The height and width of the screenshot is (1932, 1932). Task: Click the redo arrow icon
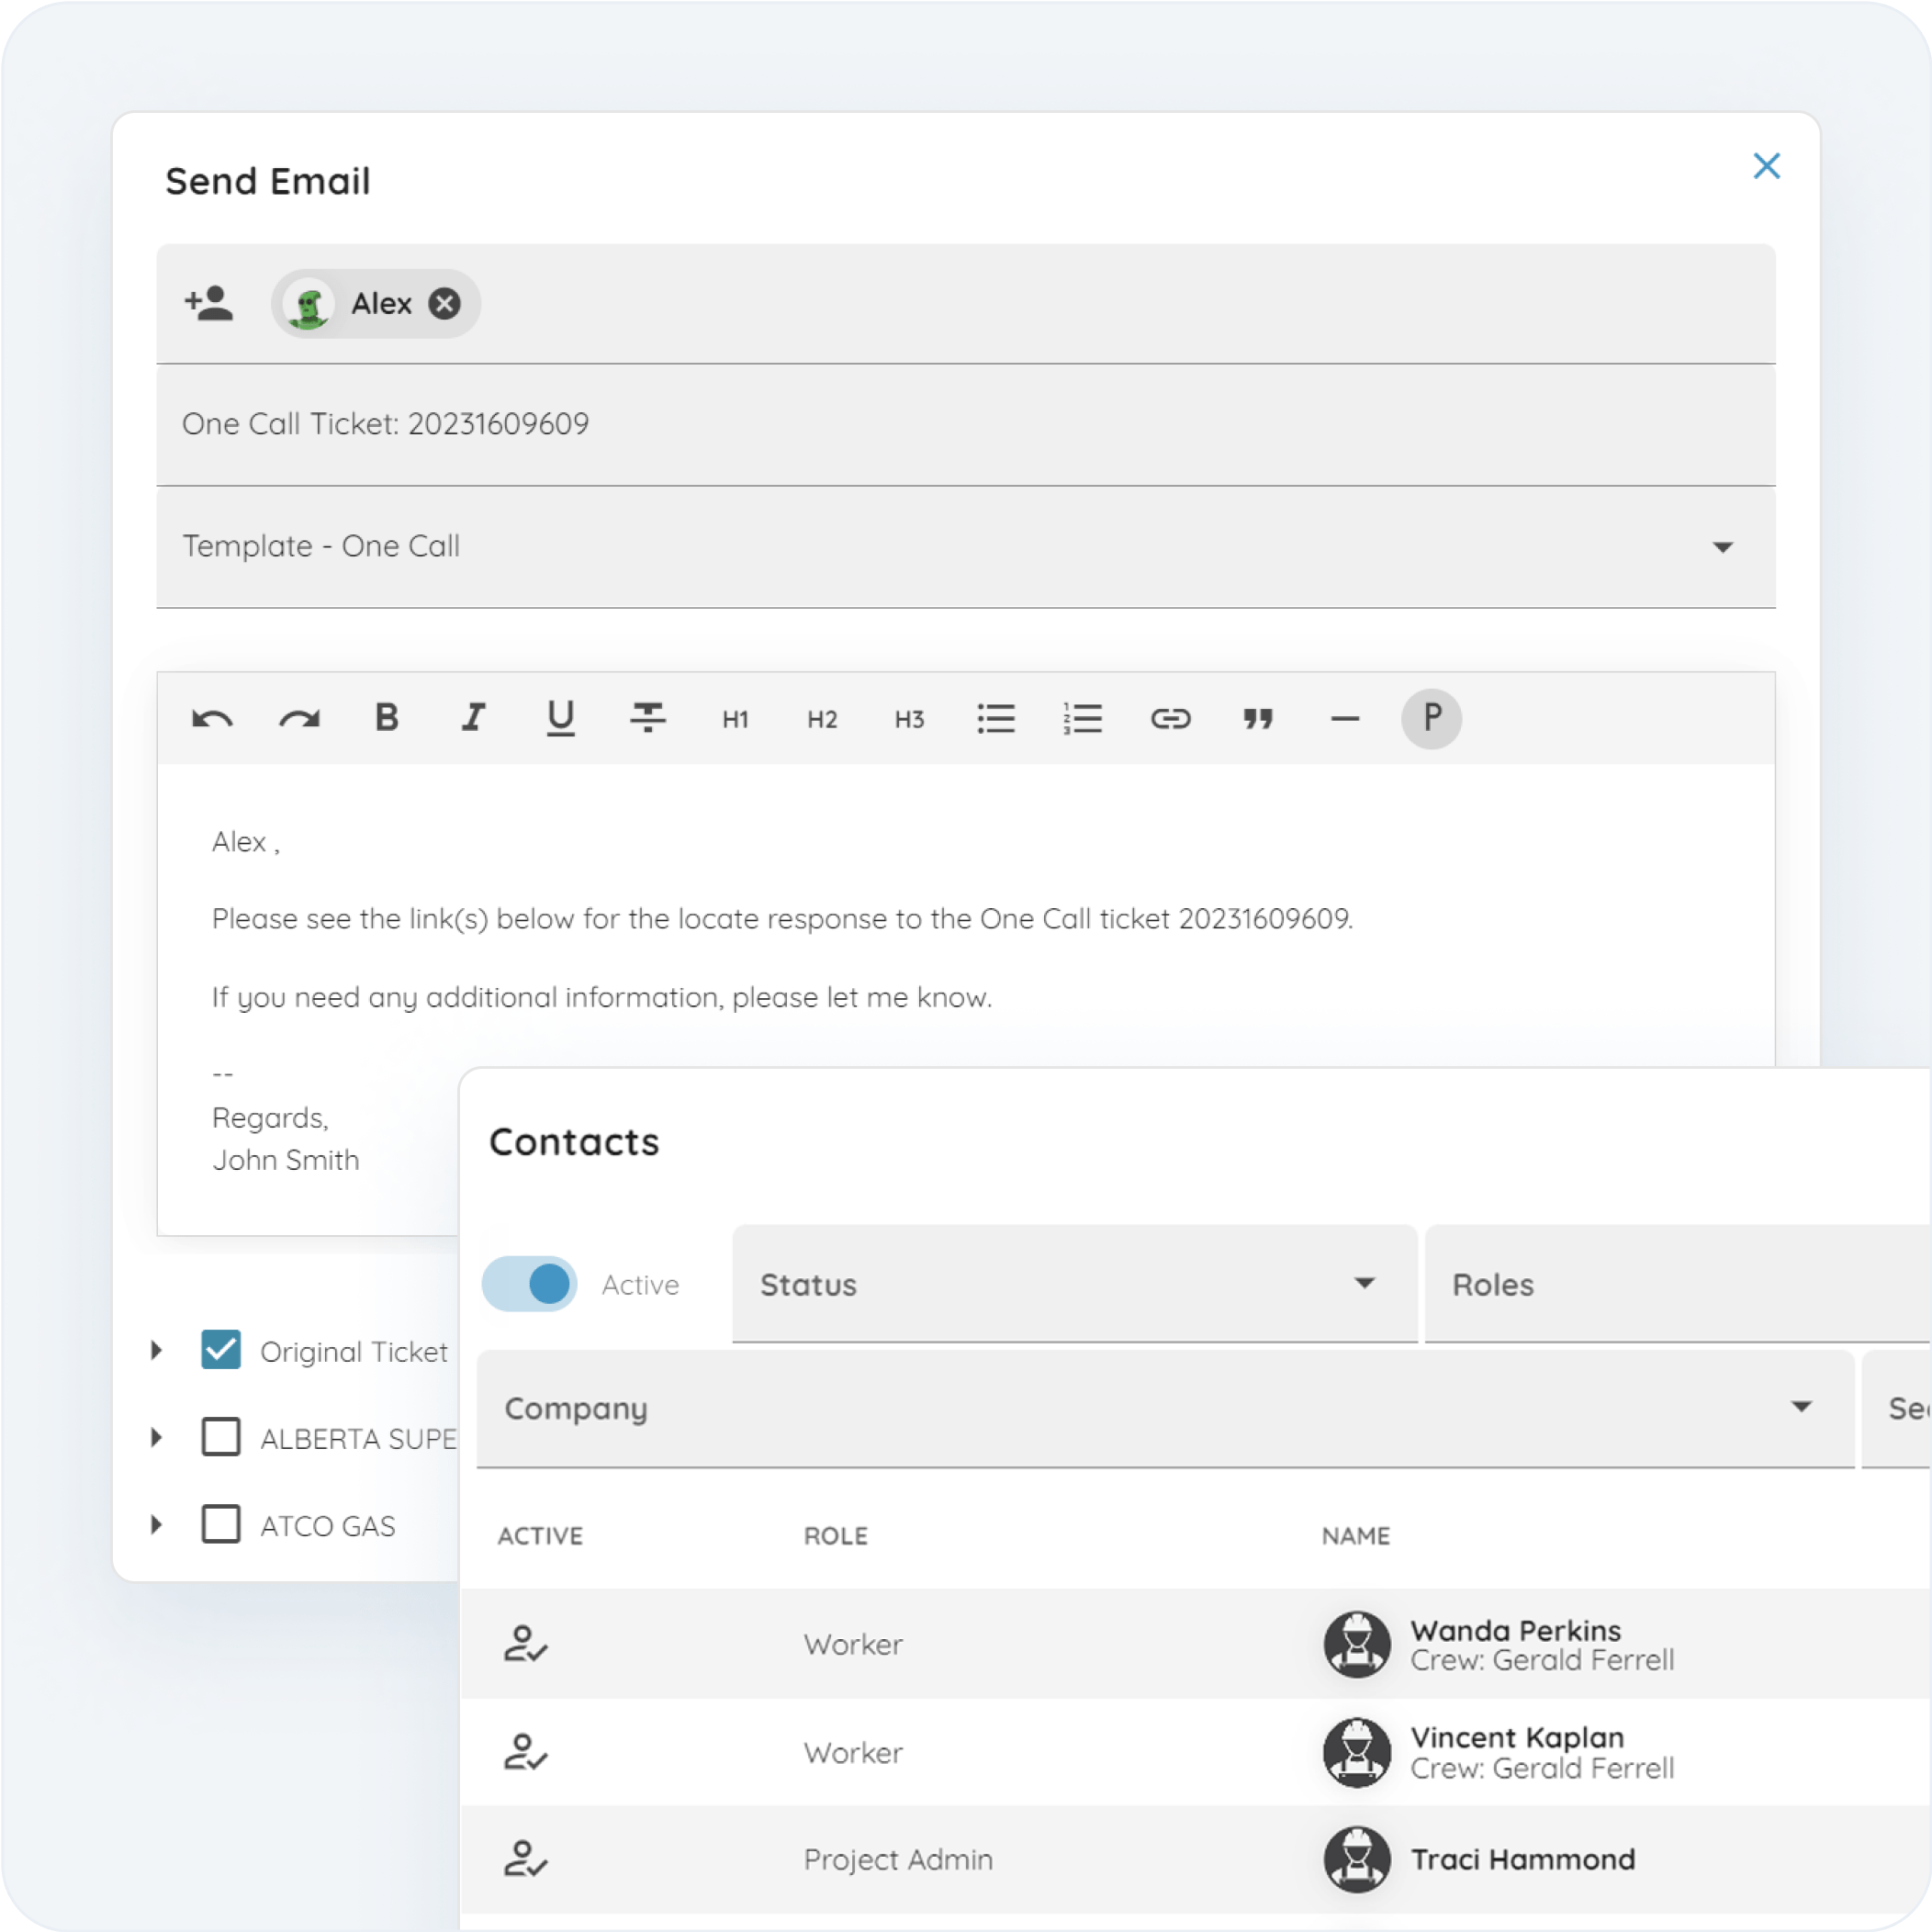(x=299, y=719)
